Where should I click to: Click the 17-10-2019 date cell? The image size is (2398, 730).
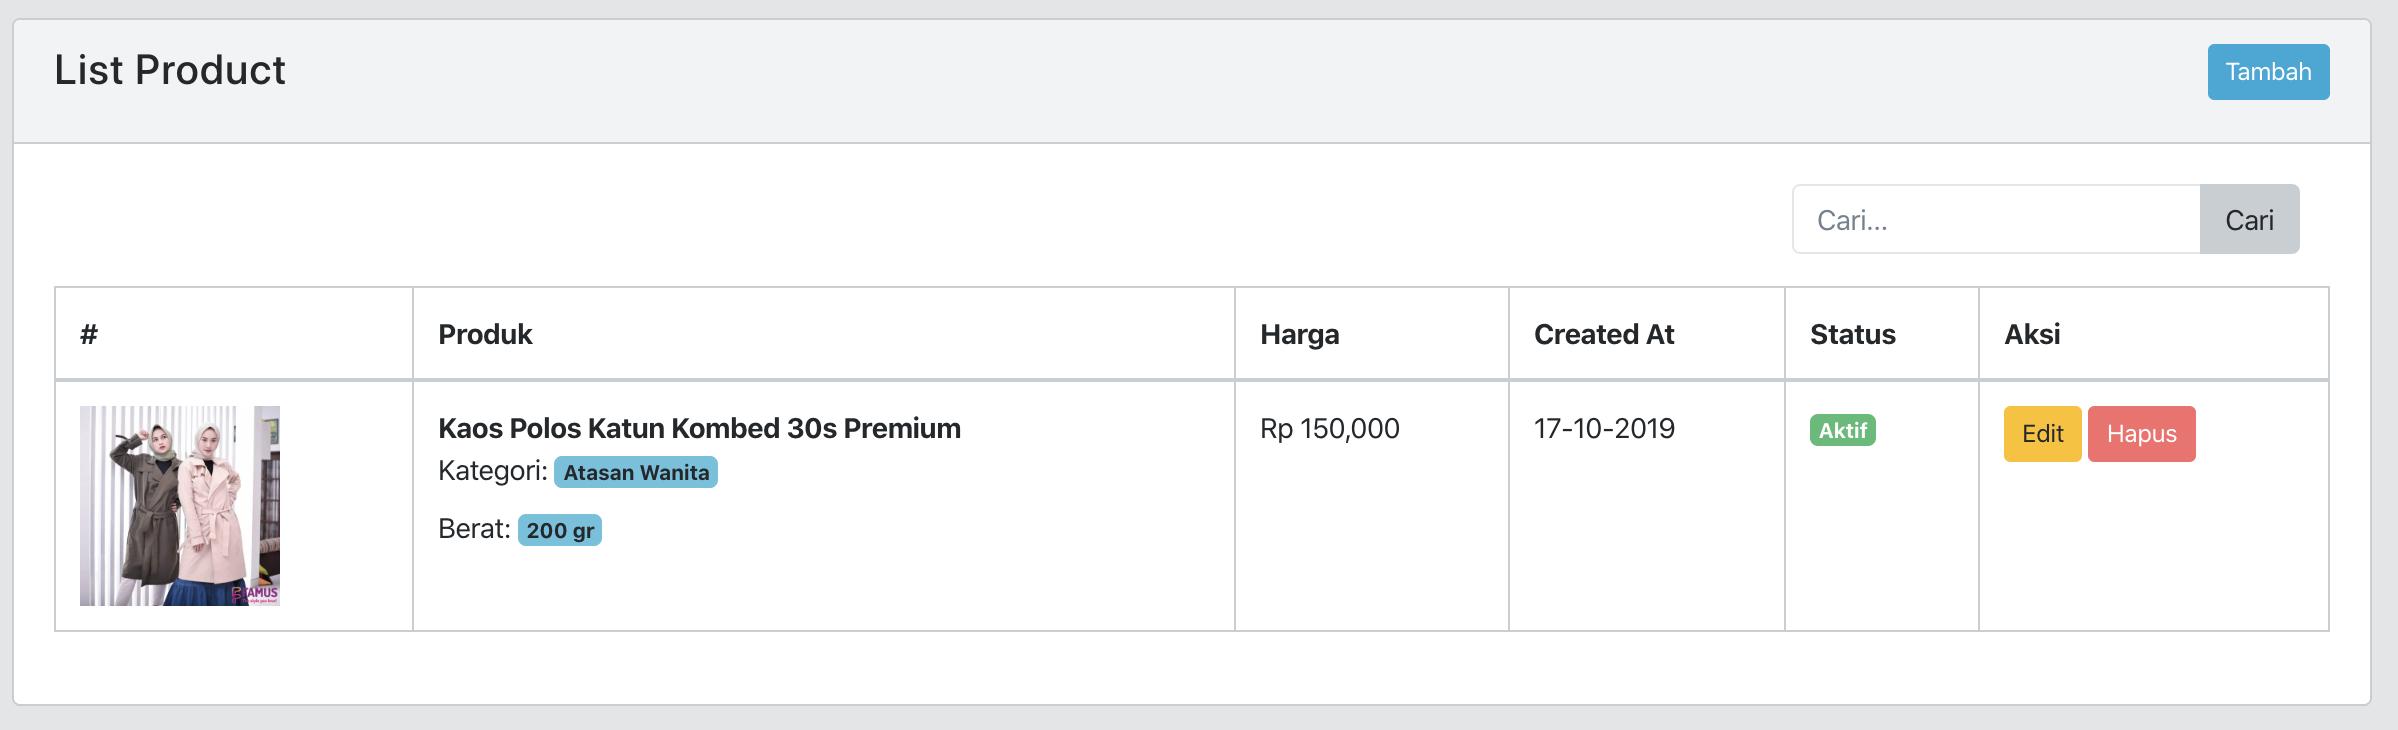pos(1604,429)
